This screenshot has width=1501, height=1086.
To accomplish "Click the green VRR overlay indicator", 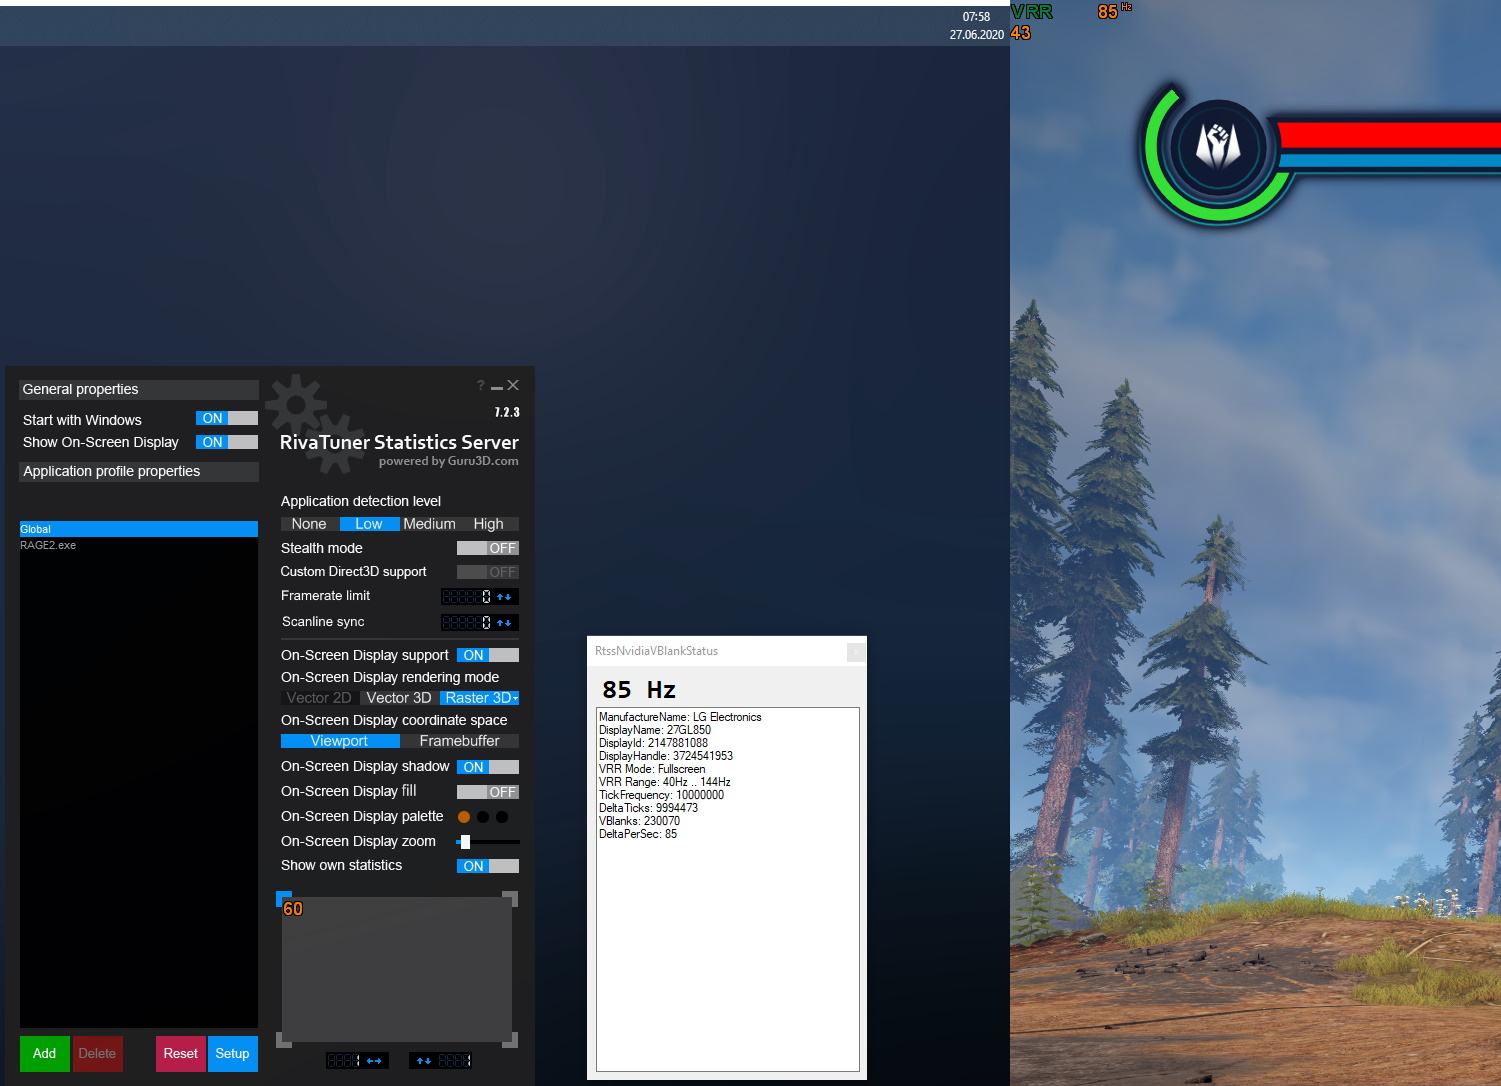I will [1032, 12].
